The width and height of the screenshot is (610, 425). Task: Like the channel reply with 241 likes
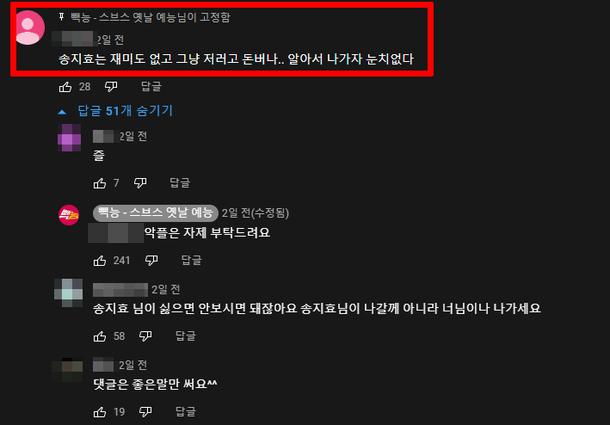pyautogui.click(x=100, y=260)
